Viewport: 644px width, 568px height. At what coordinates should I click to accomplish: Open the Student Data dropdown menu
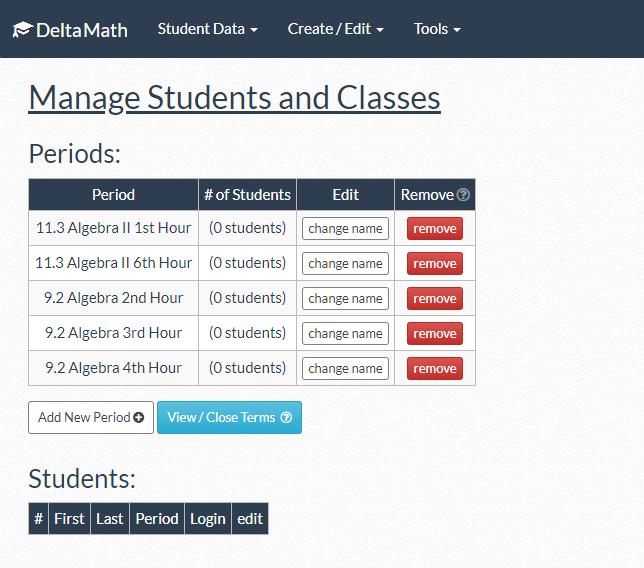tap(207, 29)
